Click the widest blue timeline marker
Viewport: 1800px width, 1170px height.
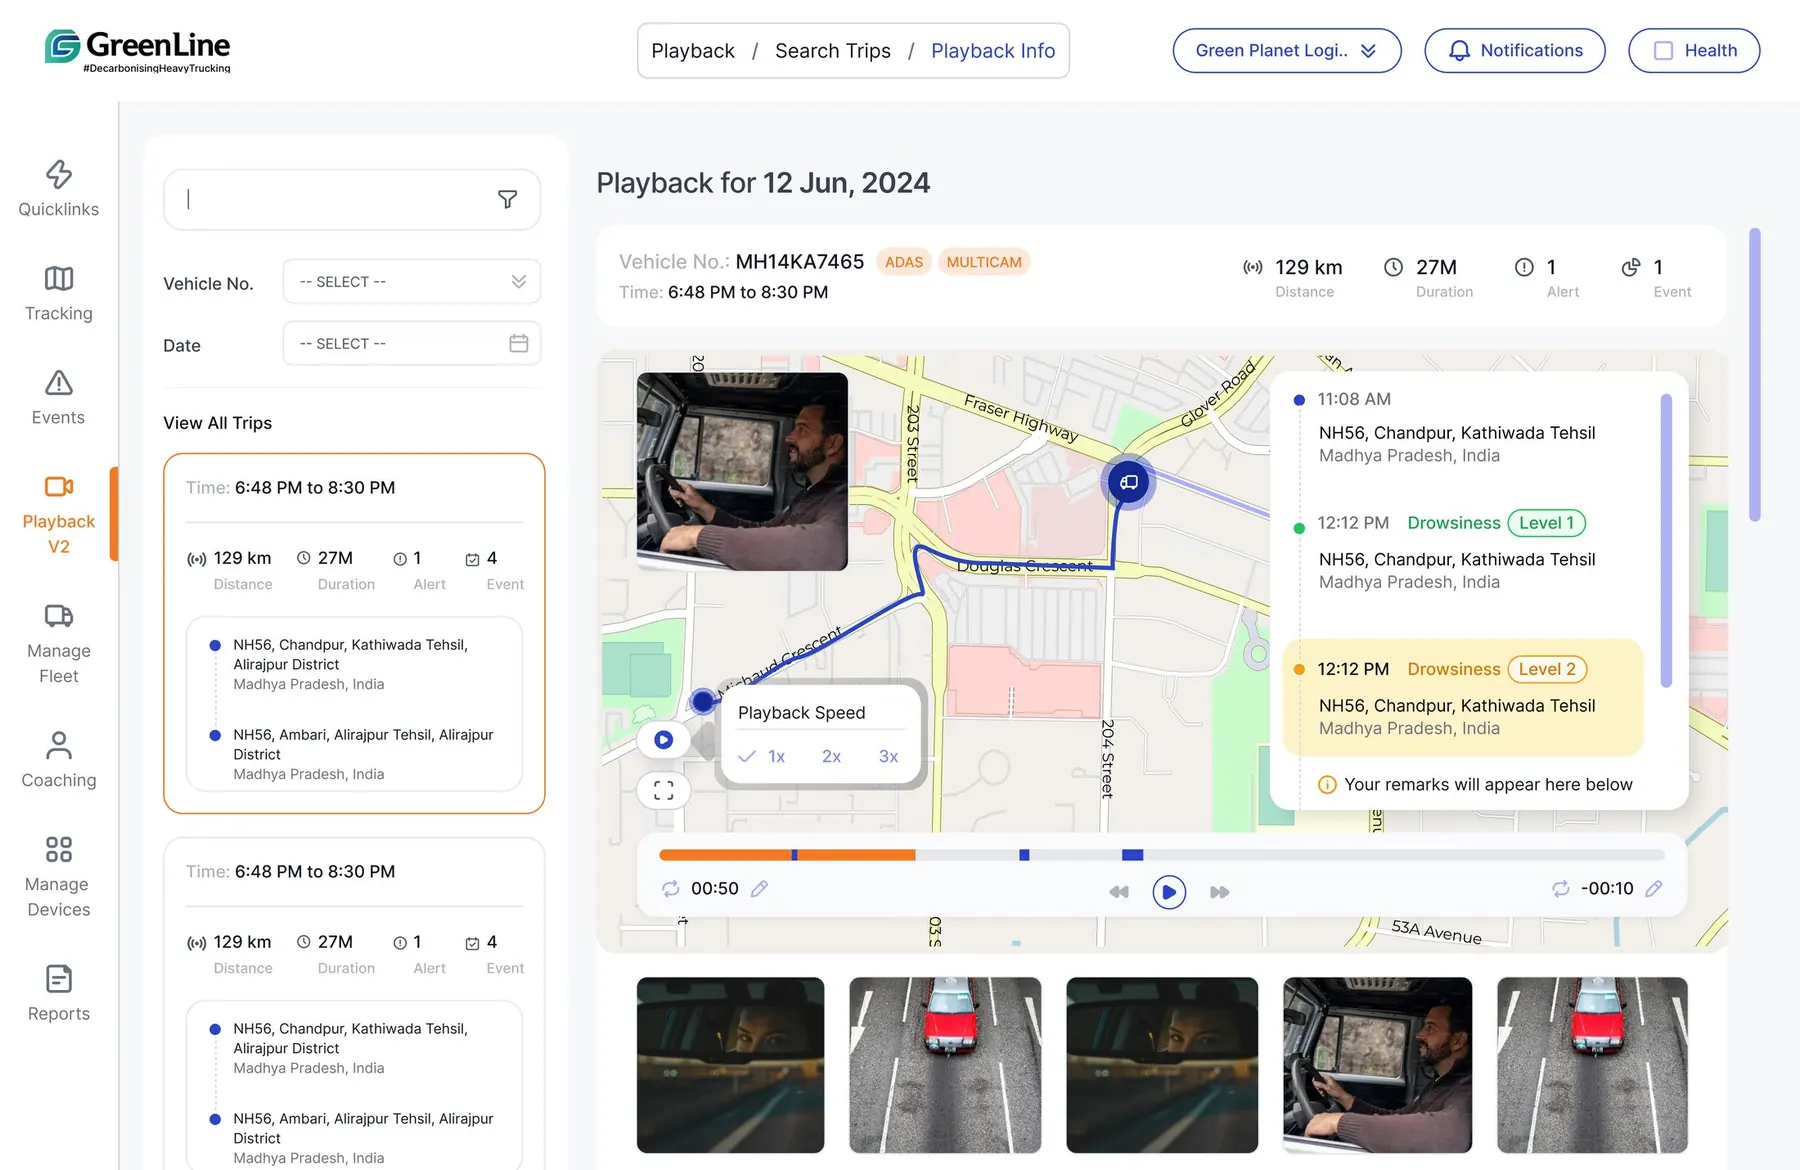click(x=1132, y=855)
